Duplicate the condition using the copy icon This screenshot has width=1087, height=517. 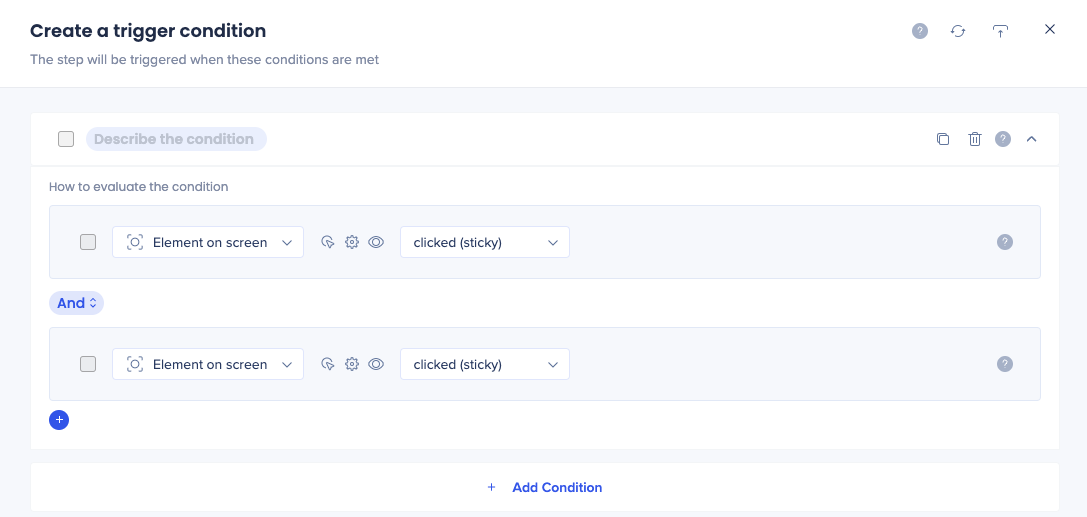(x=943, y=139)
